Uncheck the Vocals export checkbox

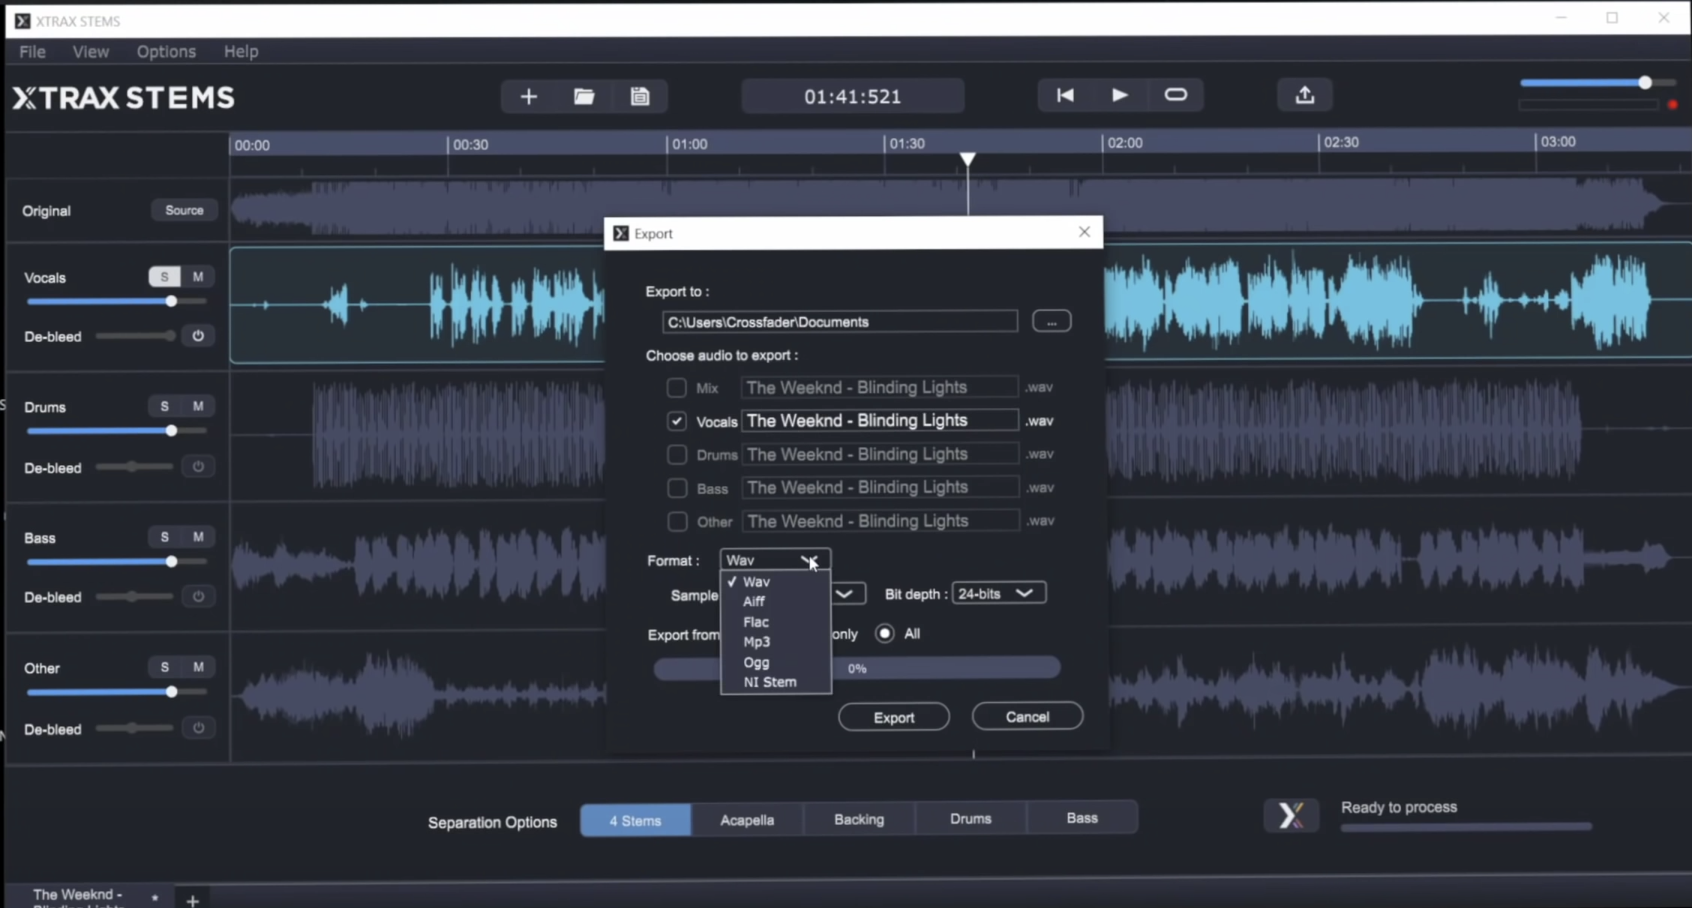tap(676, 421)
